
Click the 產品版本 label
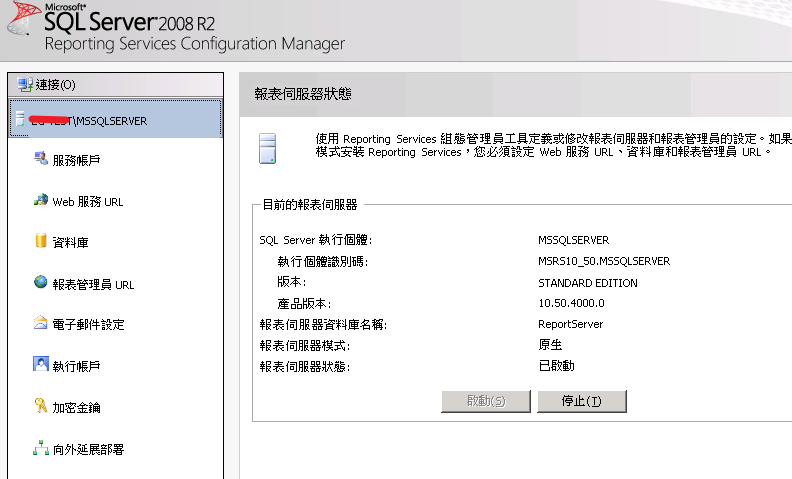coord(304,304)
